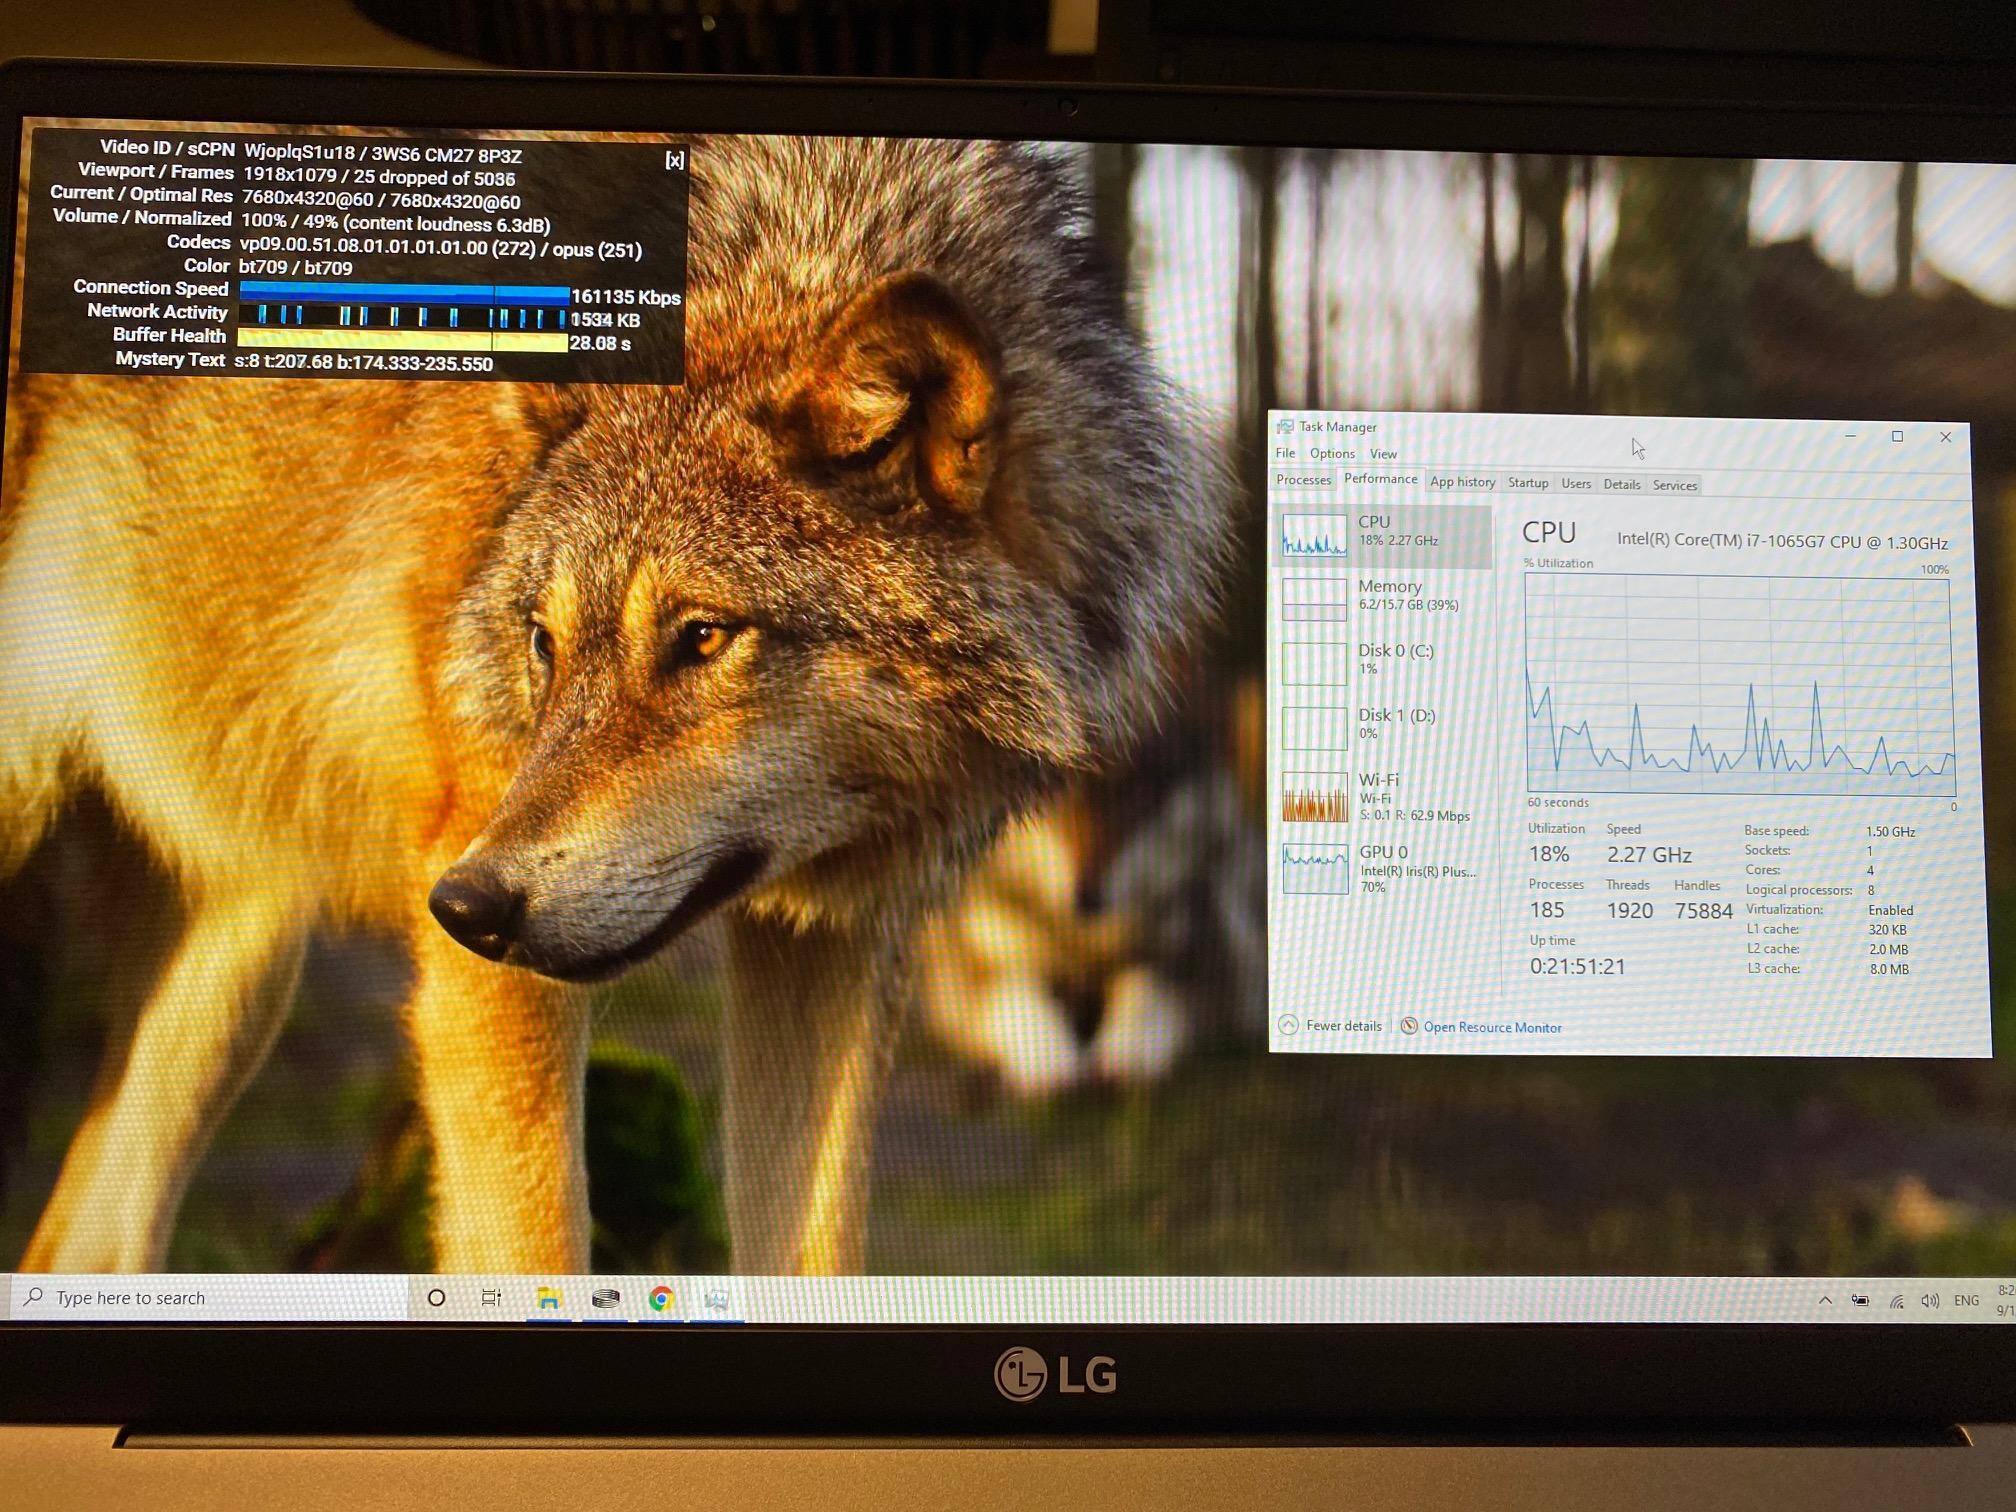
Task: Open the Startup tab
Action: click(x=1527, y=483)
